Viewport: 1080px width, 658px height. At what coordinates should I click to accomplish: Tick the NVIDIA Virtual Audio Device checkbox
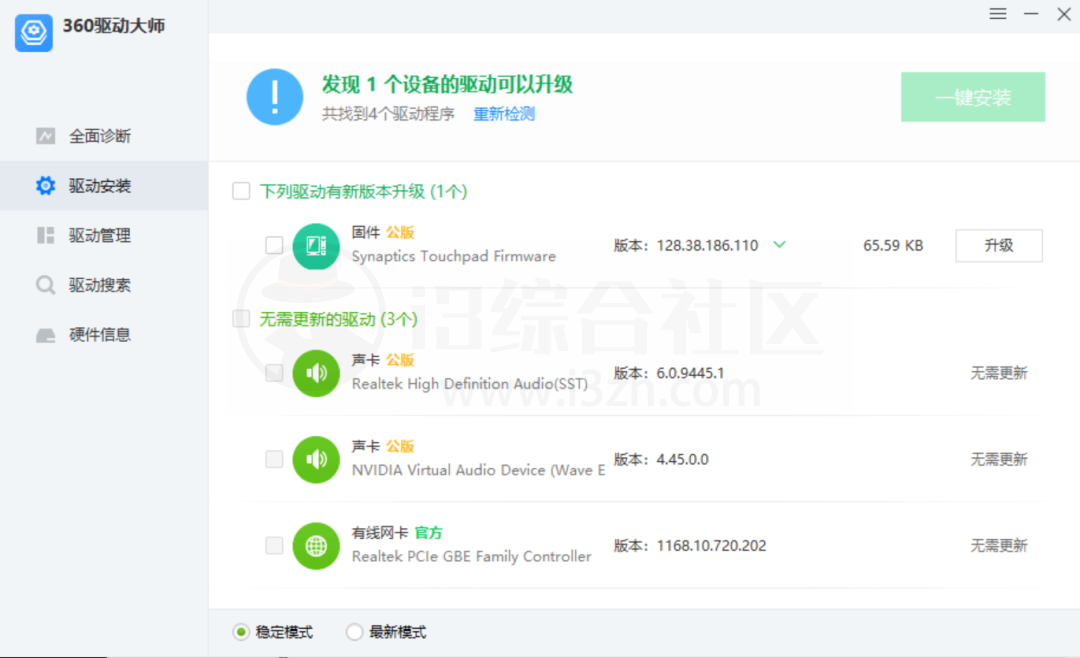[x=274, y=459]
